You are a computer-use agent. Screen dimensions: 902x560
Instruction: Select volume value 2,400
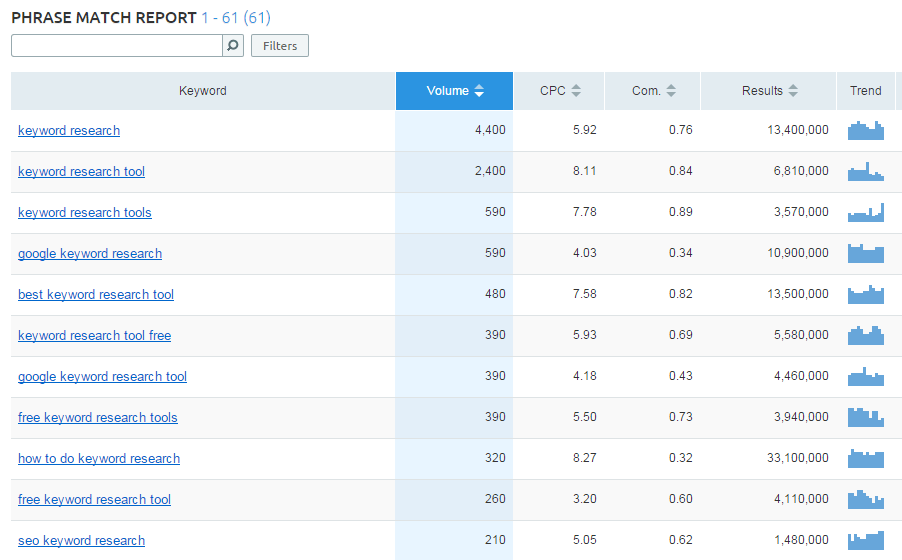pos(490,171)
